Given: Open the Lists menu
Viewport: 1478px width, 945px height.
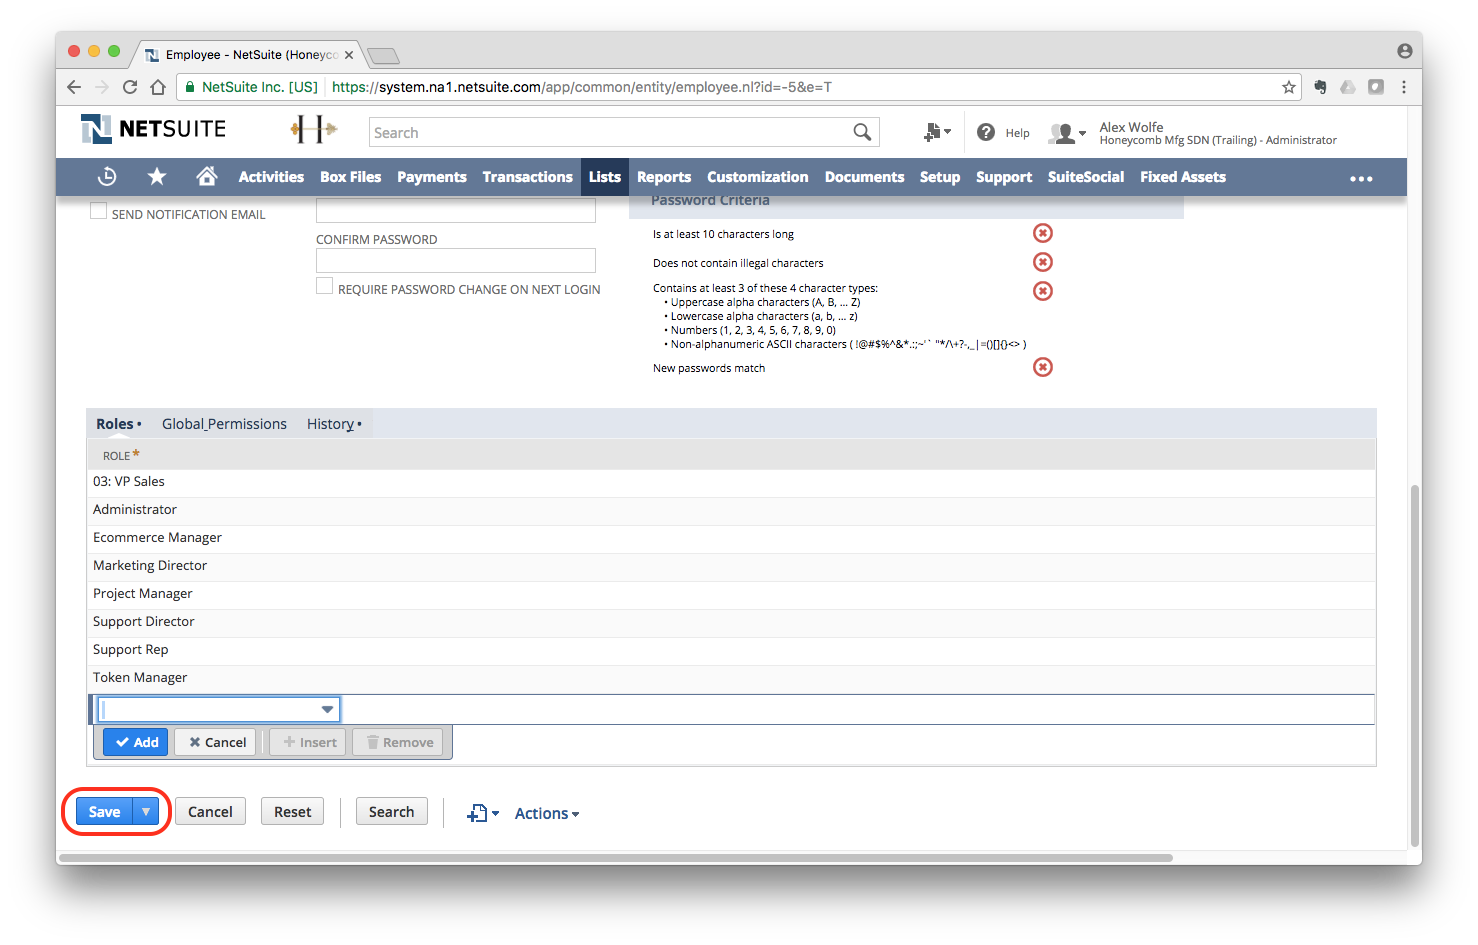Looking at the screenshot, I should (605, 177).
